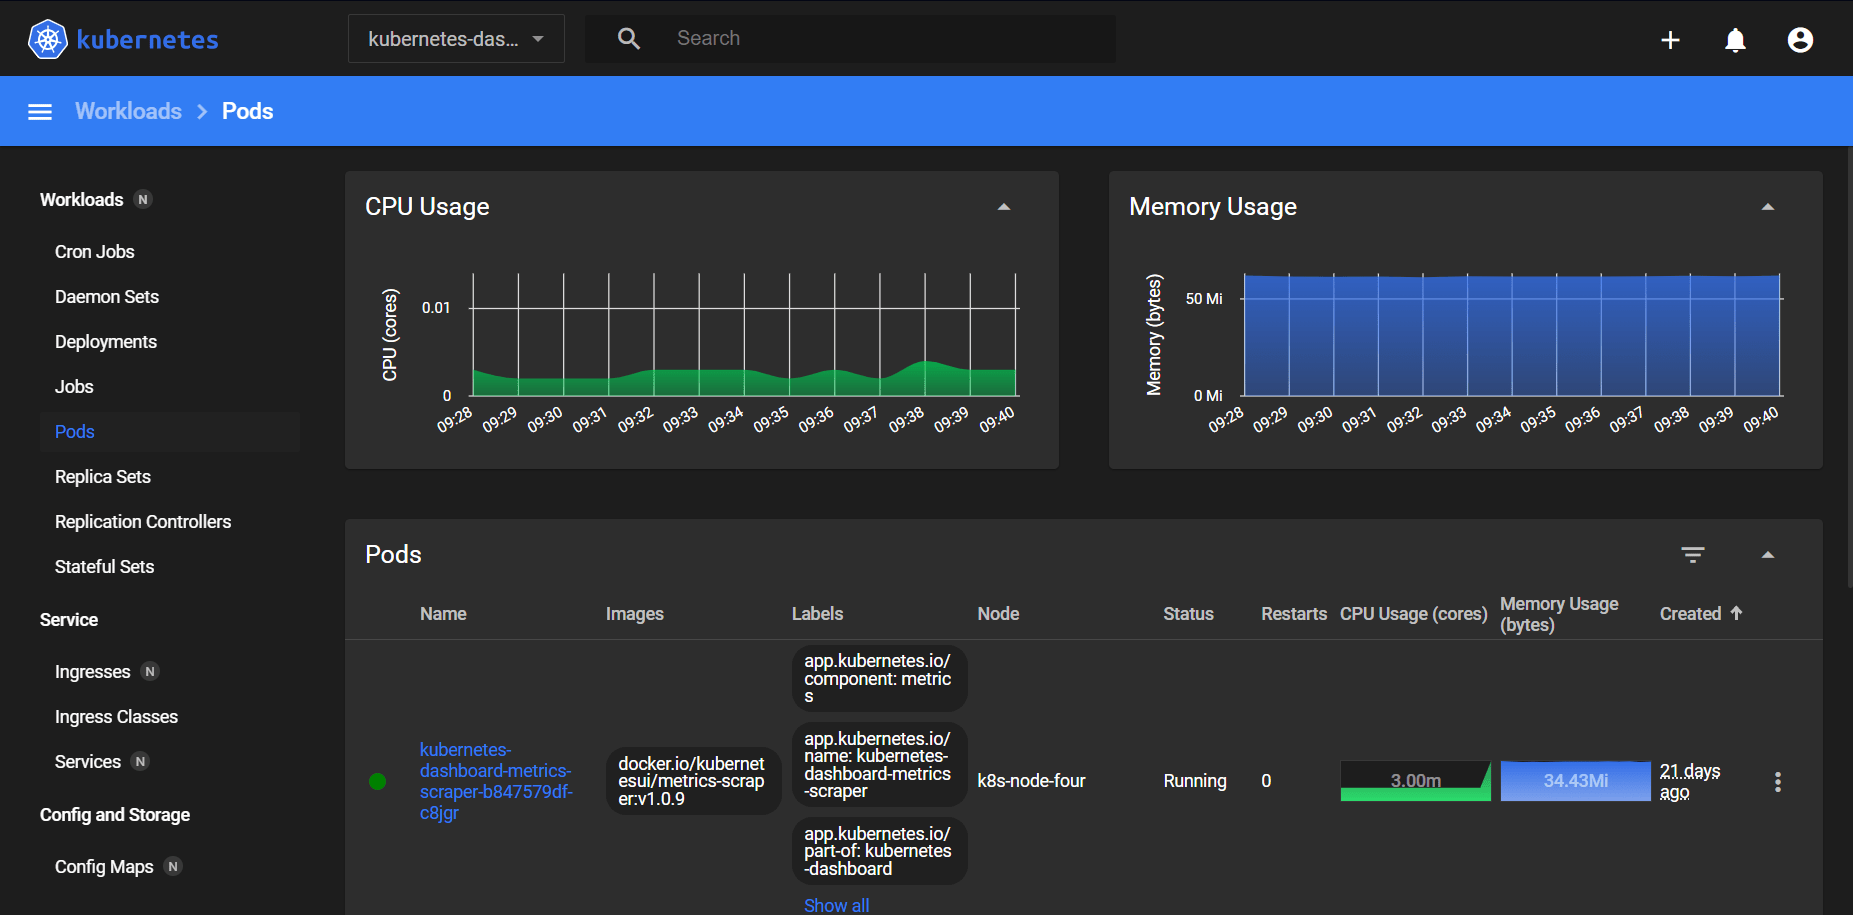Viewport: 1853px width, 915px height.
Task: Click the CPU Usage (cores) column header
Action: (x=1414, y=614)
